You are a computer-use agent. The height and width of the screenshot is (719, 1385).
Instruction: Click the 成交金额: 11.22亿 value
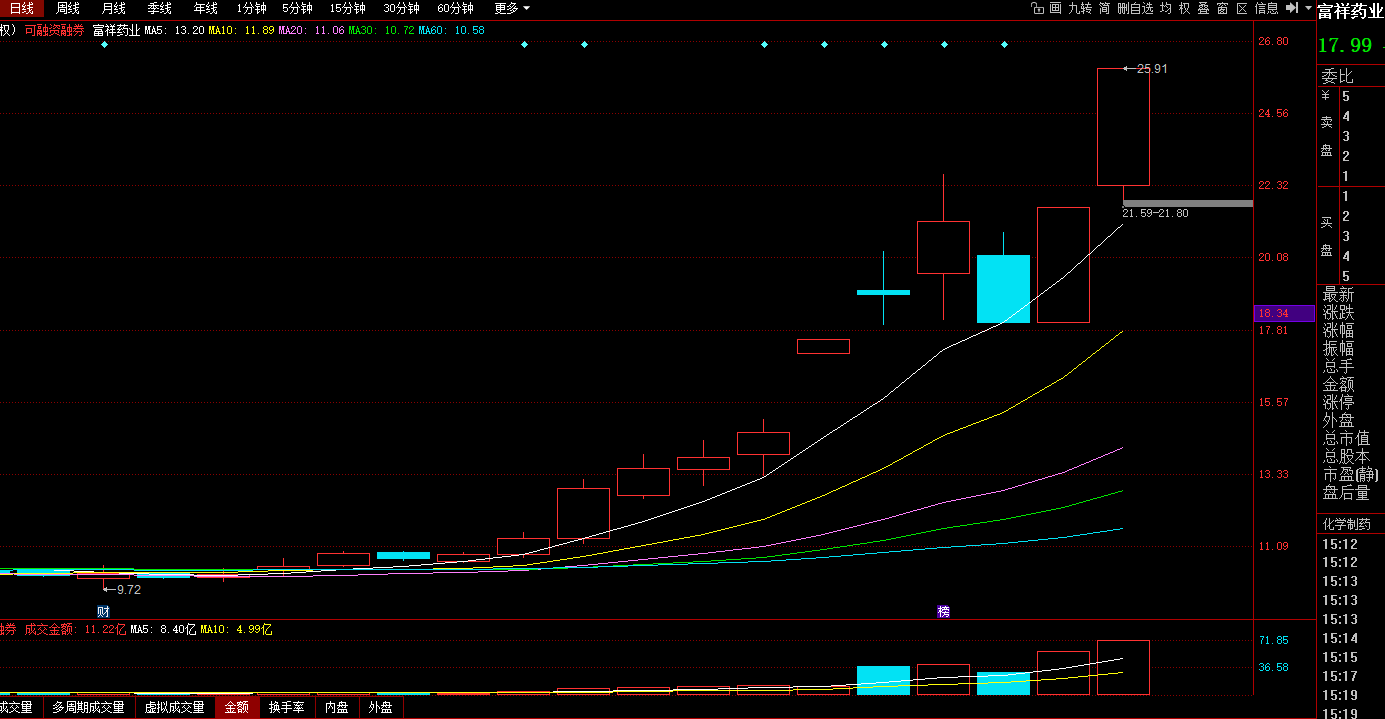click(76, 629)
